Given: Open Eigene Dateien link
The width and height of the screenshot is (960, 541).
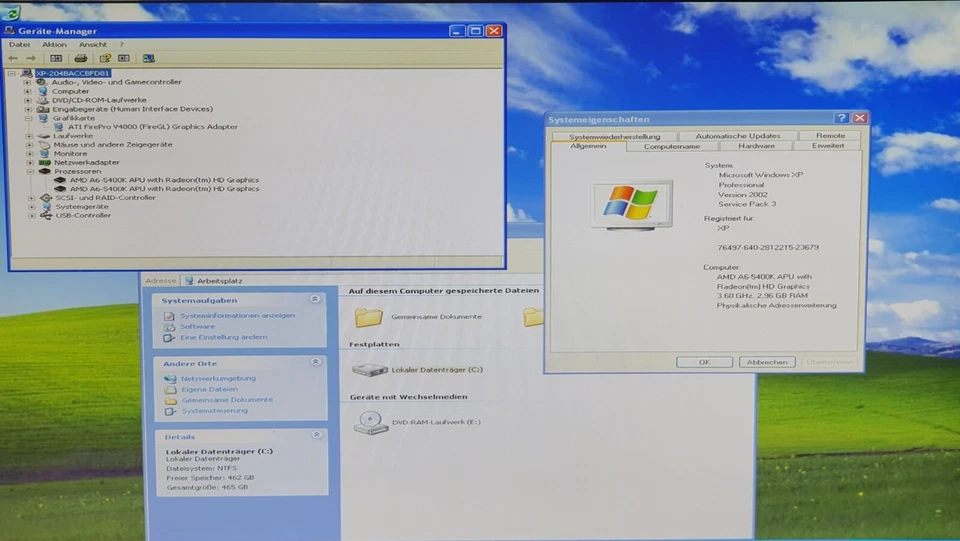Looking at the screenshot, I should (209, 389).
